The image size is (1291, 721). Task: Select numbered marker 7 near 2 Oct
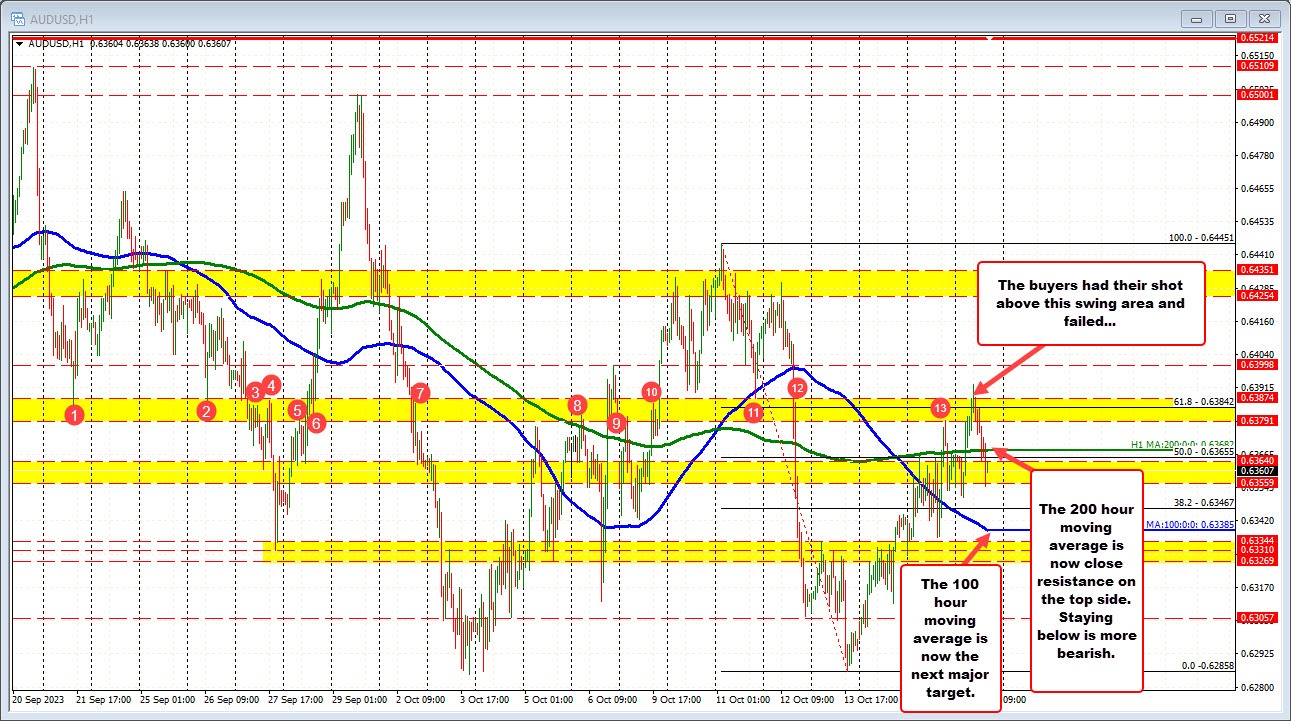pos(419,394)
